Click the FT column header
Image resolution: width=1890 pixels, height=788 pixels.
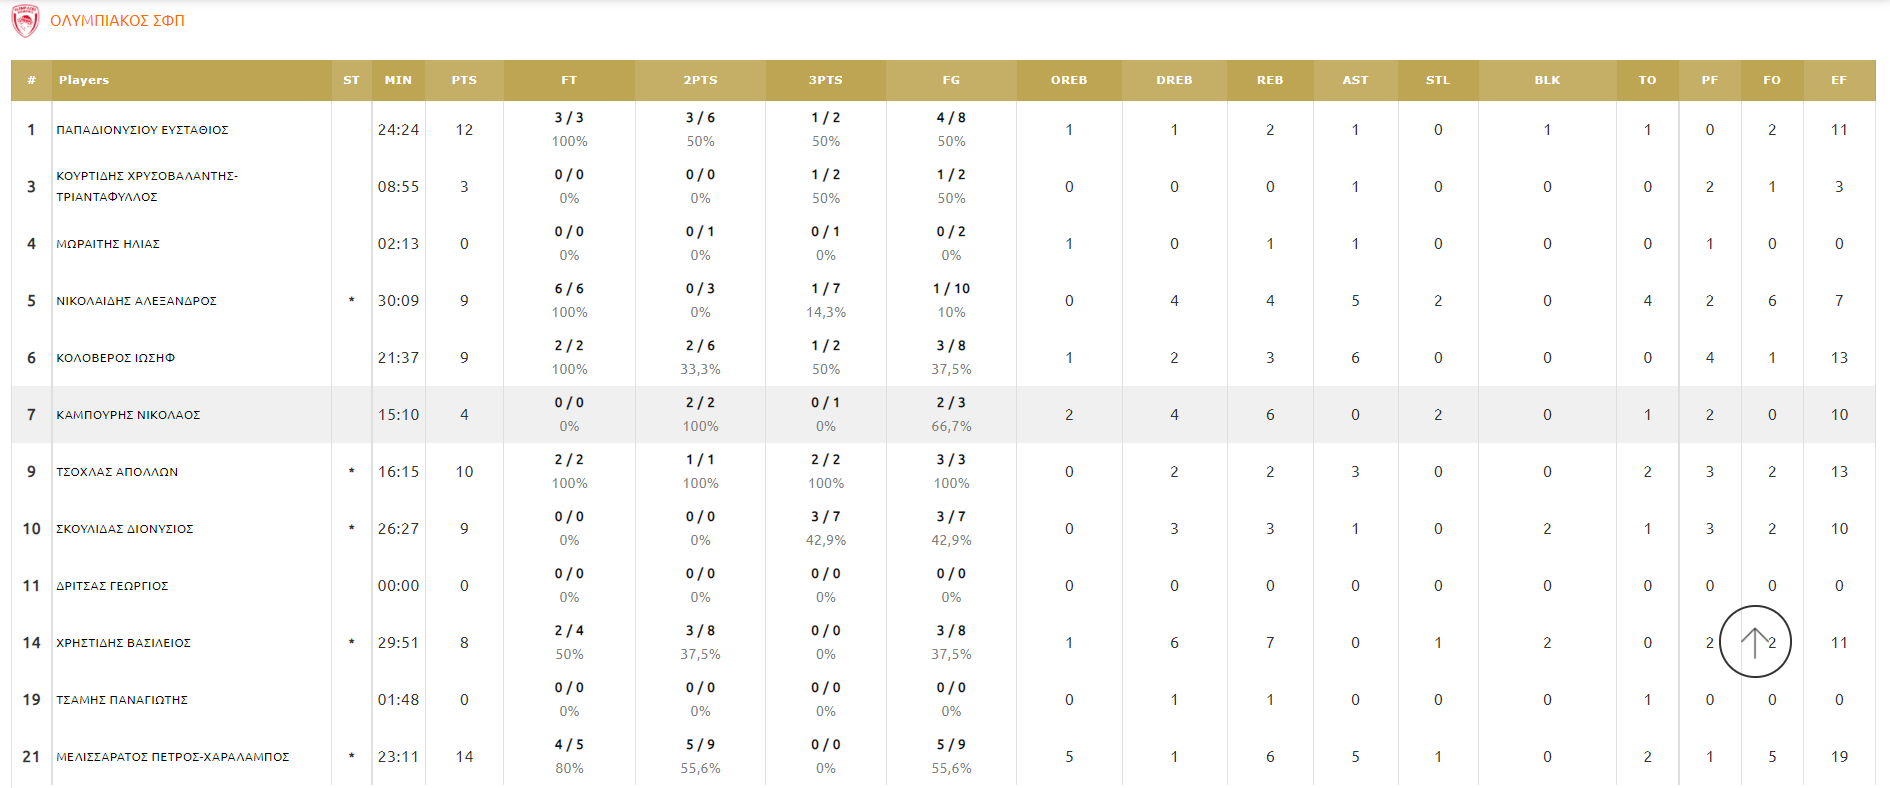tap(569, 80)
